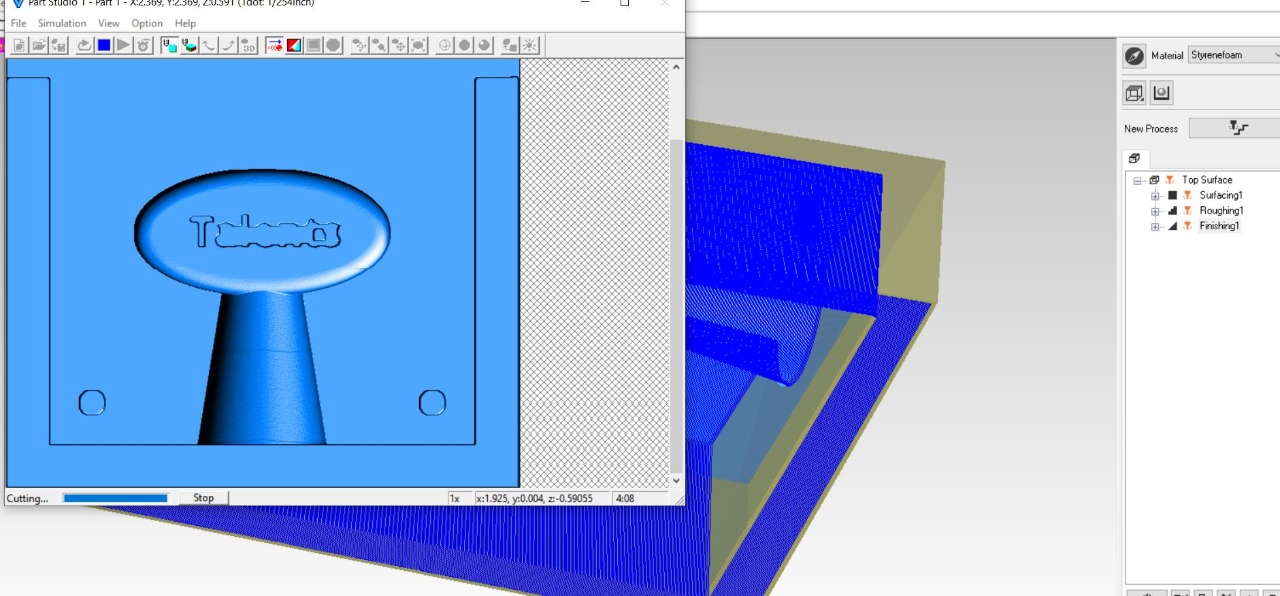Image resolution: width=1280 pixels, height=596 pixels.
Task: Click the toolpath down-curve icon
Action: coord(209,45)
